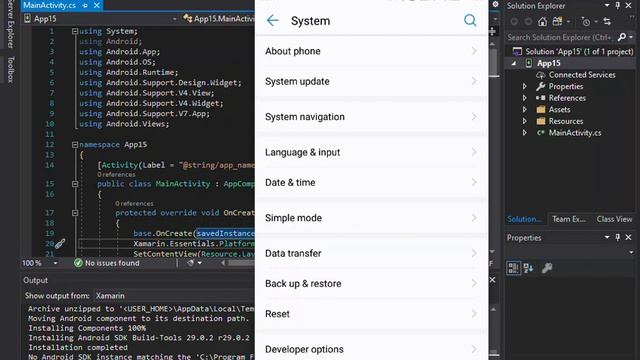The height and width of the screenshot is (360, 640).
Task: Close the Properties panel
Action: click(629, 238)
